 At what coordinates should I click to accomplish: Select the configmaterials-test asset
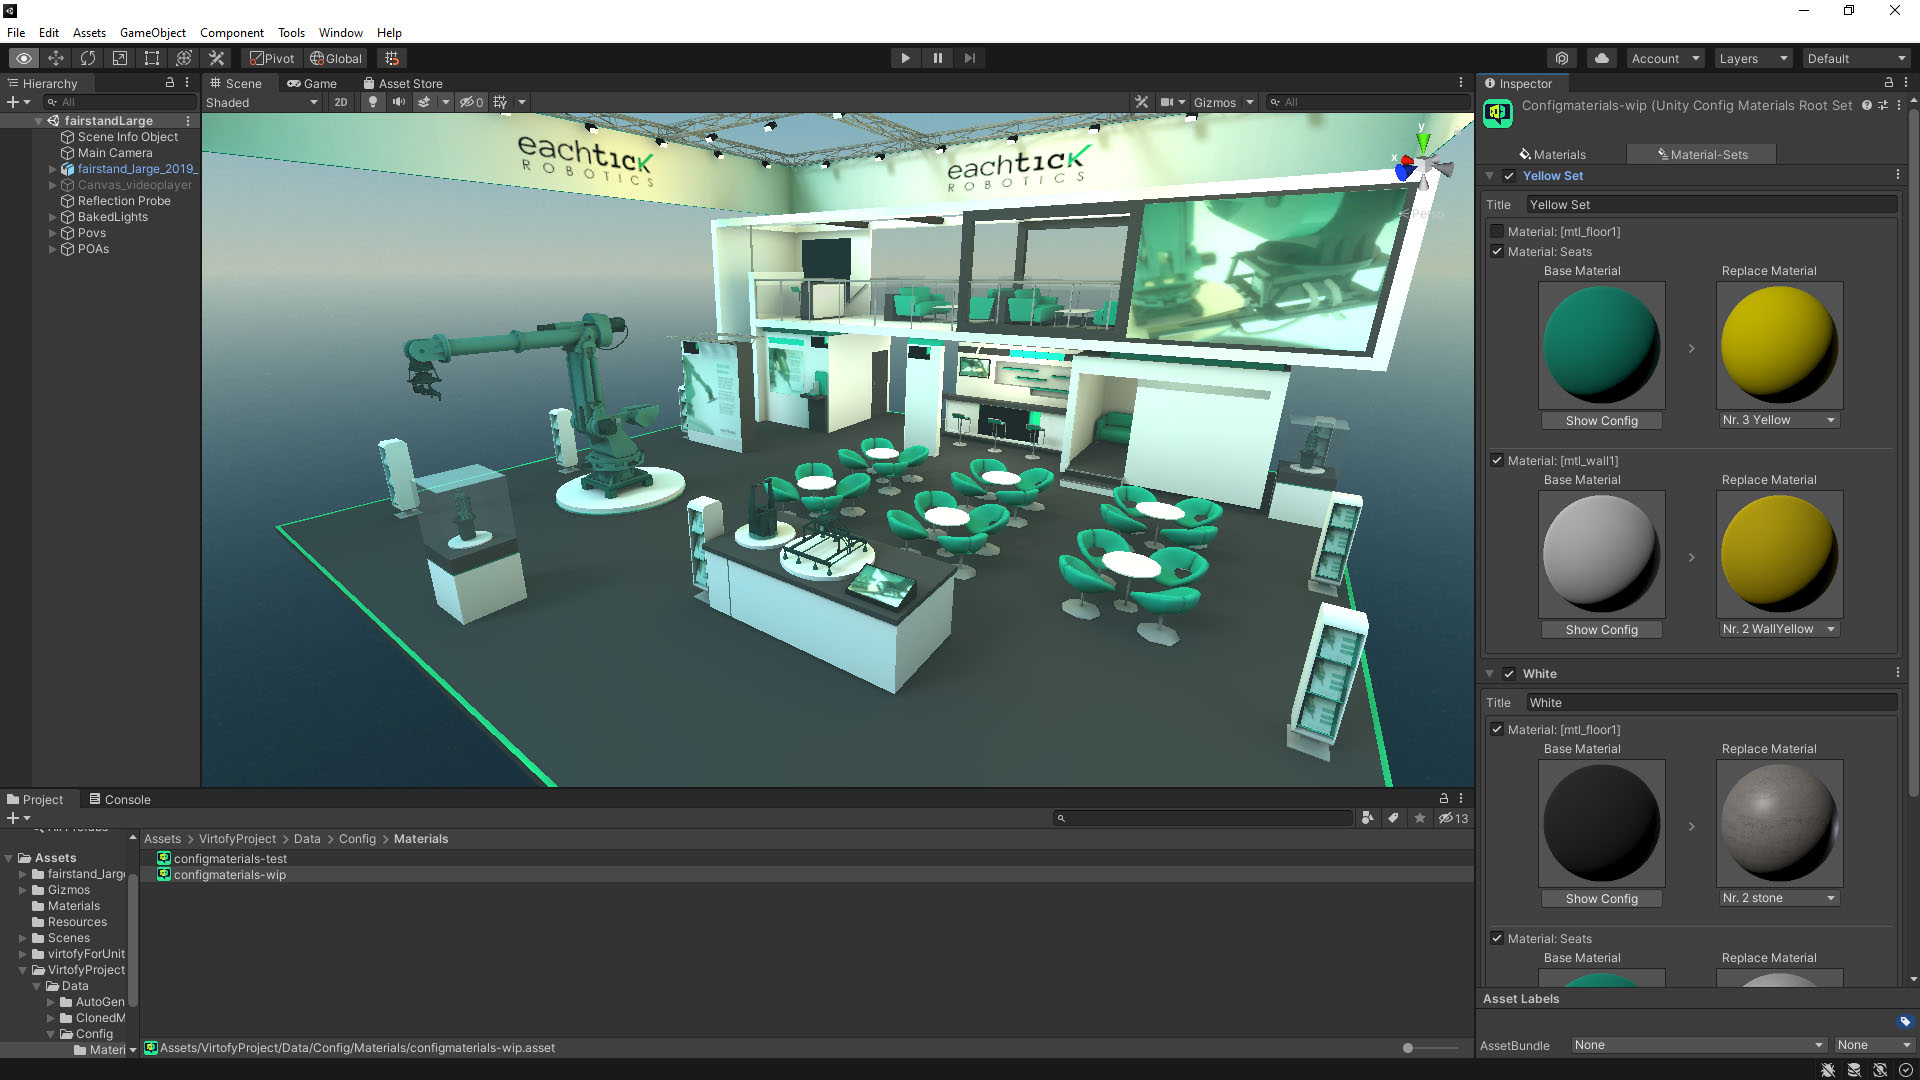(x=230, y=858)
